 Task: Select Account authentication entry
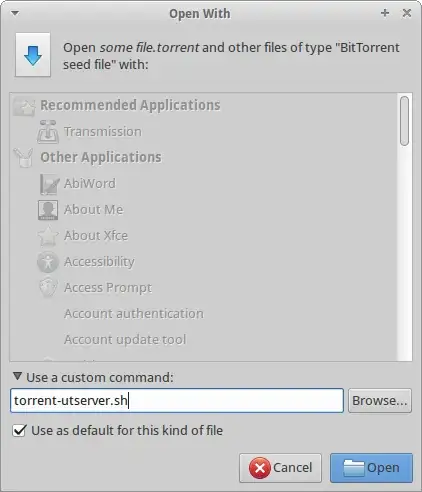tap(134, 314)
